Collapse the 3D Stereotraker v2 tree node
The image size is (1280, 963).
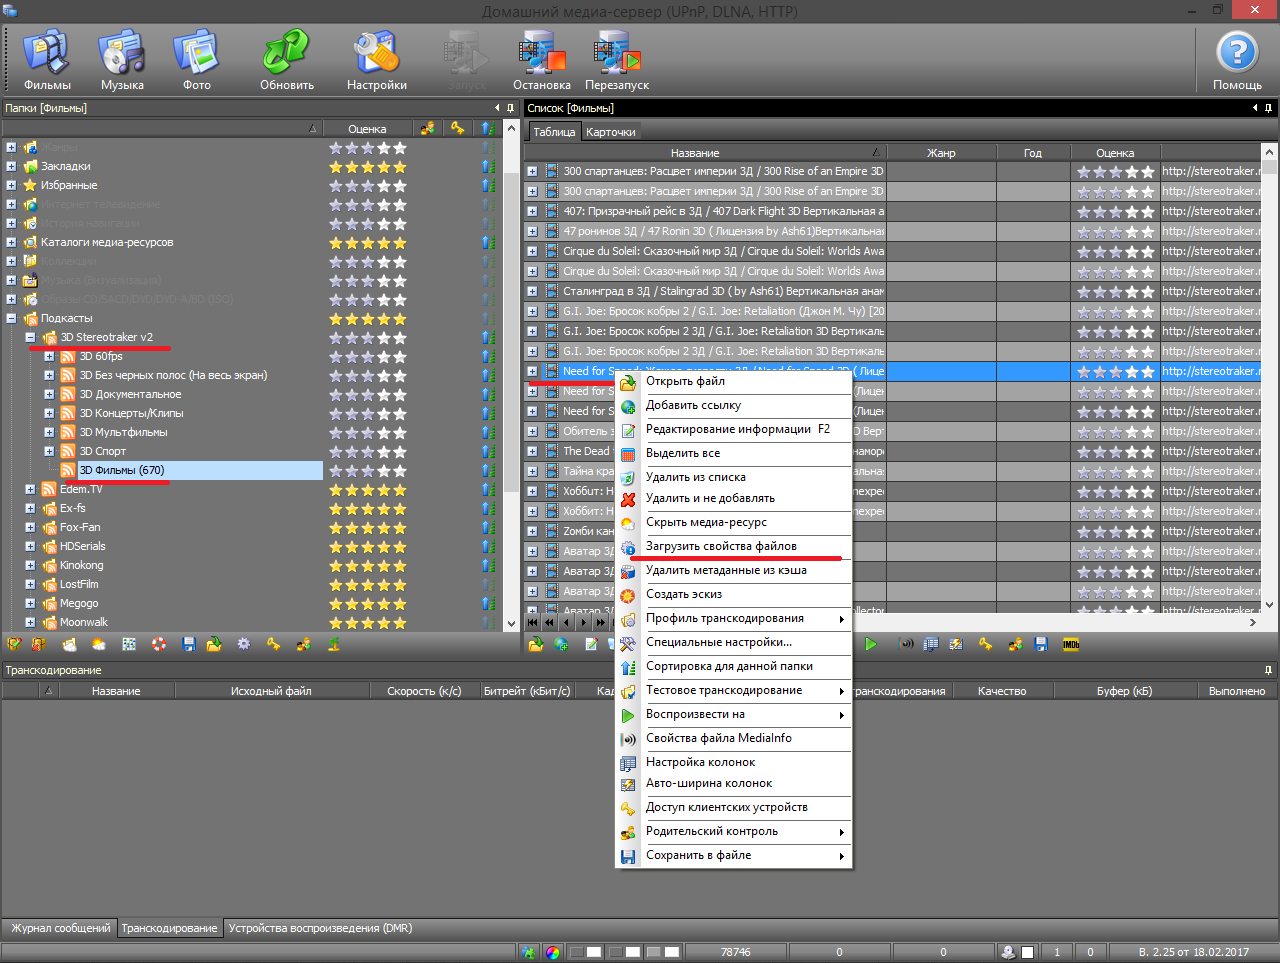30,338
